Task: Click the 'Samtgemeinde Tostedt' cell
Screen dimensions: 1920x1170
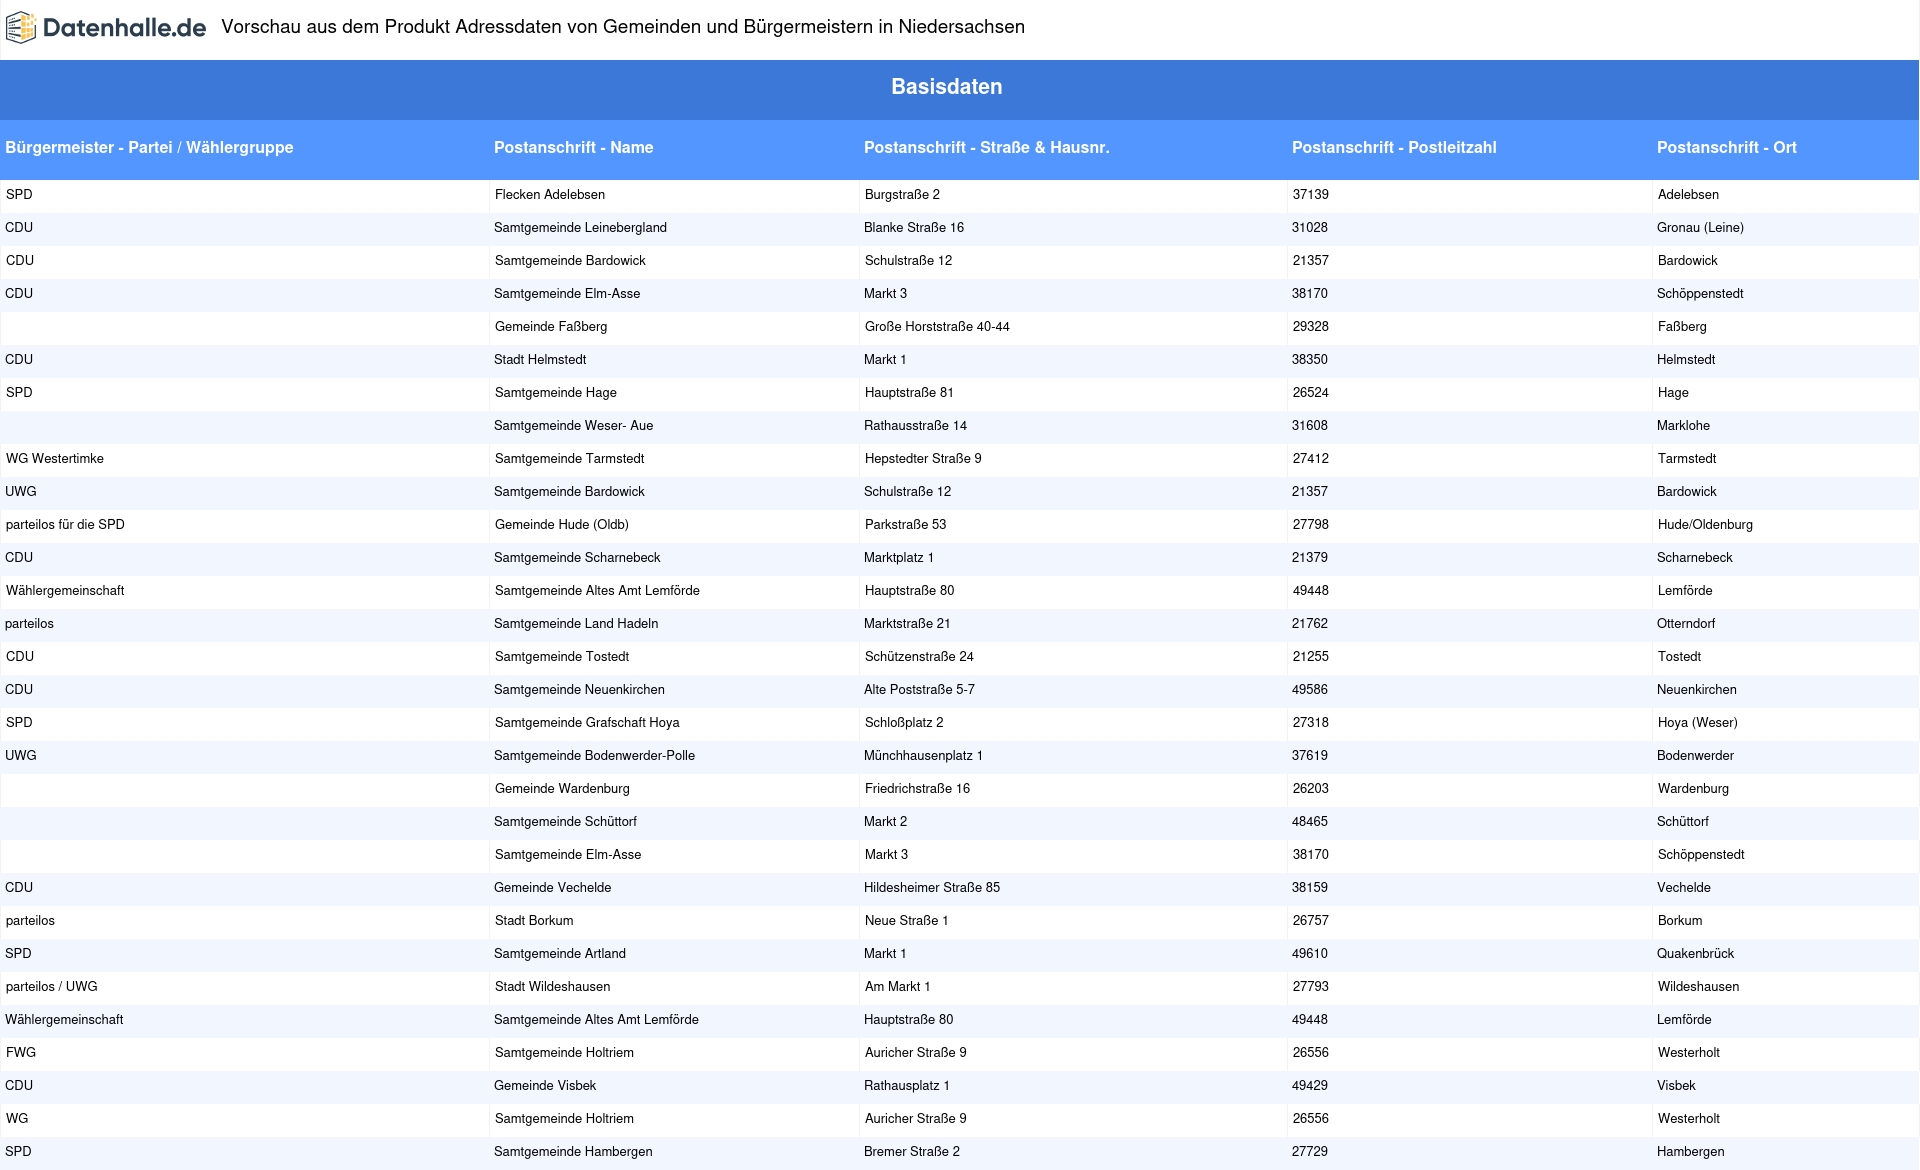Action: point(674,657)
